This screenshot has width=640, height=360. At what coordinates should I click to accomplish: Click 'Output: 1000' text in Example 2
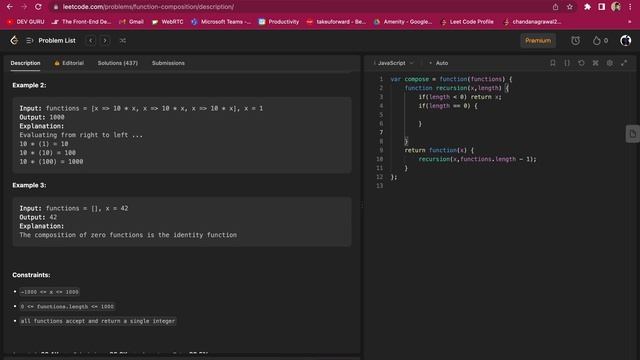[42, 117]
